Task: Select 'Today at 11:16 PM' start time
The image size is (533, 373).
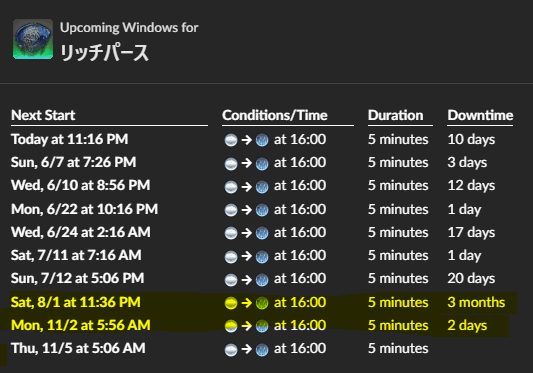Action: pos(70,139)
